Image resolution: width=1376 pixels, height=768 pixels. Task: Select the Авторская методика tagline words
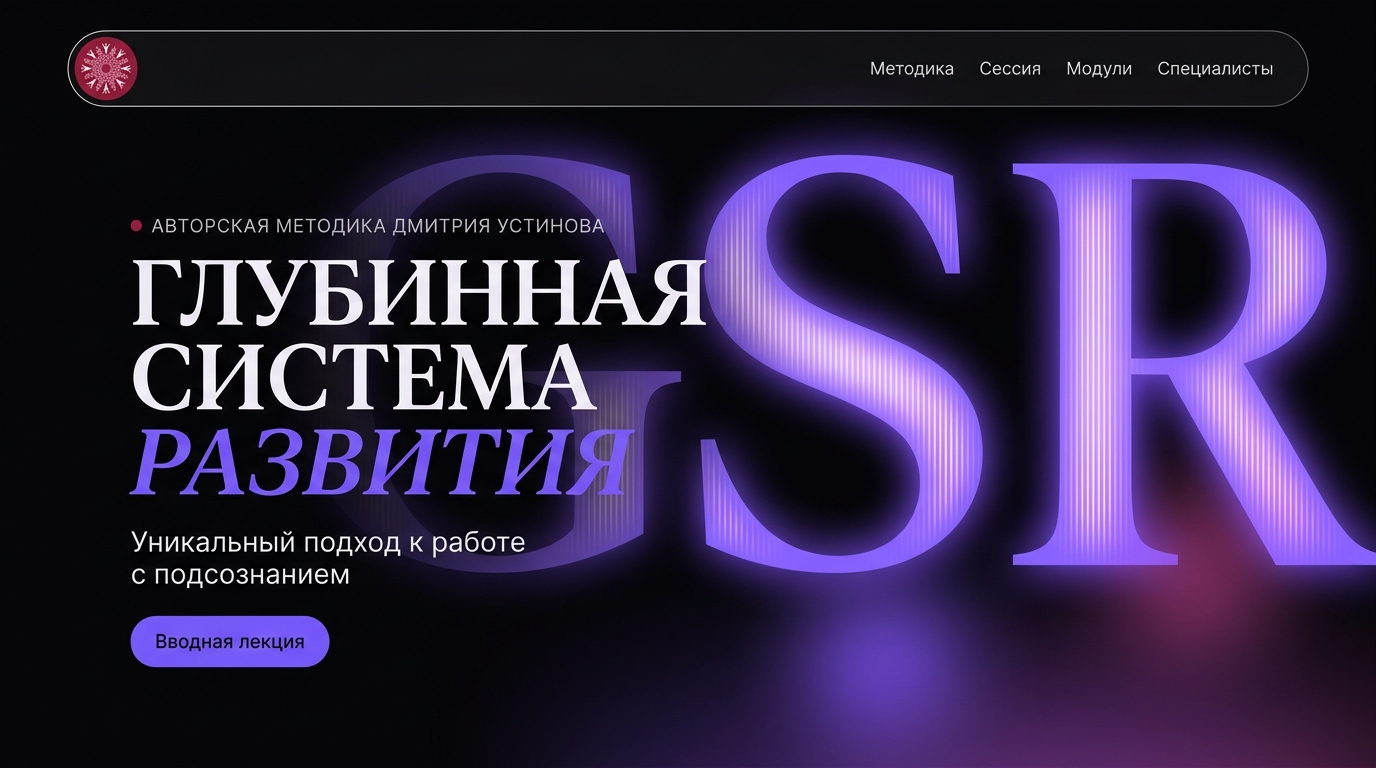(x=269, y=226)
